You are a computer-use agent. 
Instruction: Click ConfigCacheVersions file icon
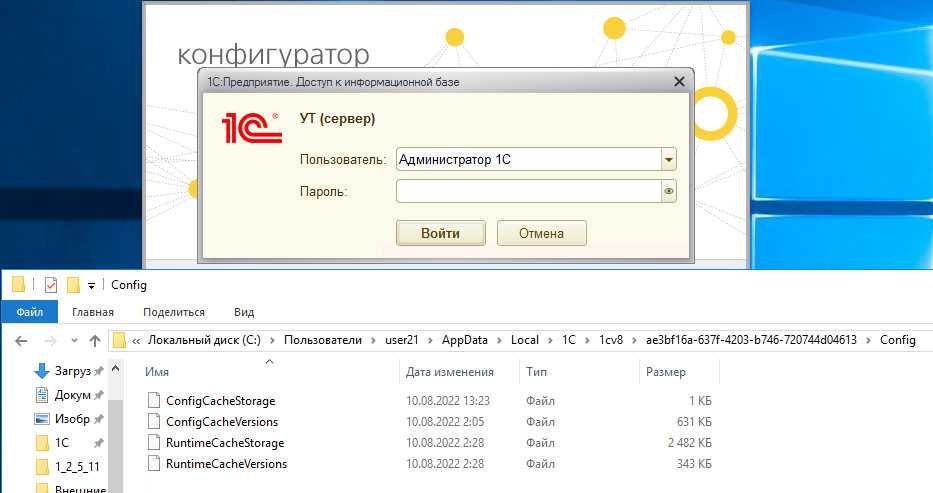coord(154,421)
